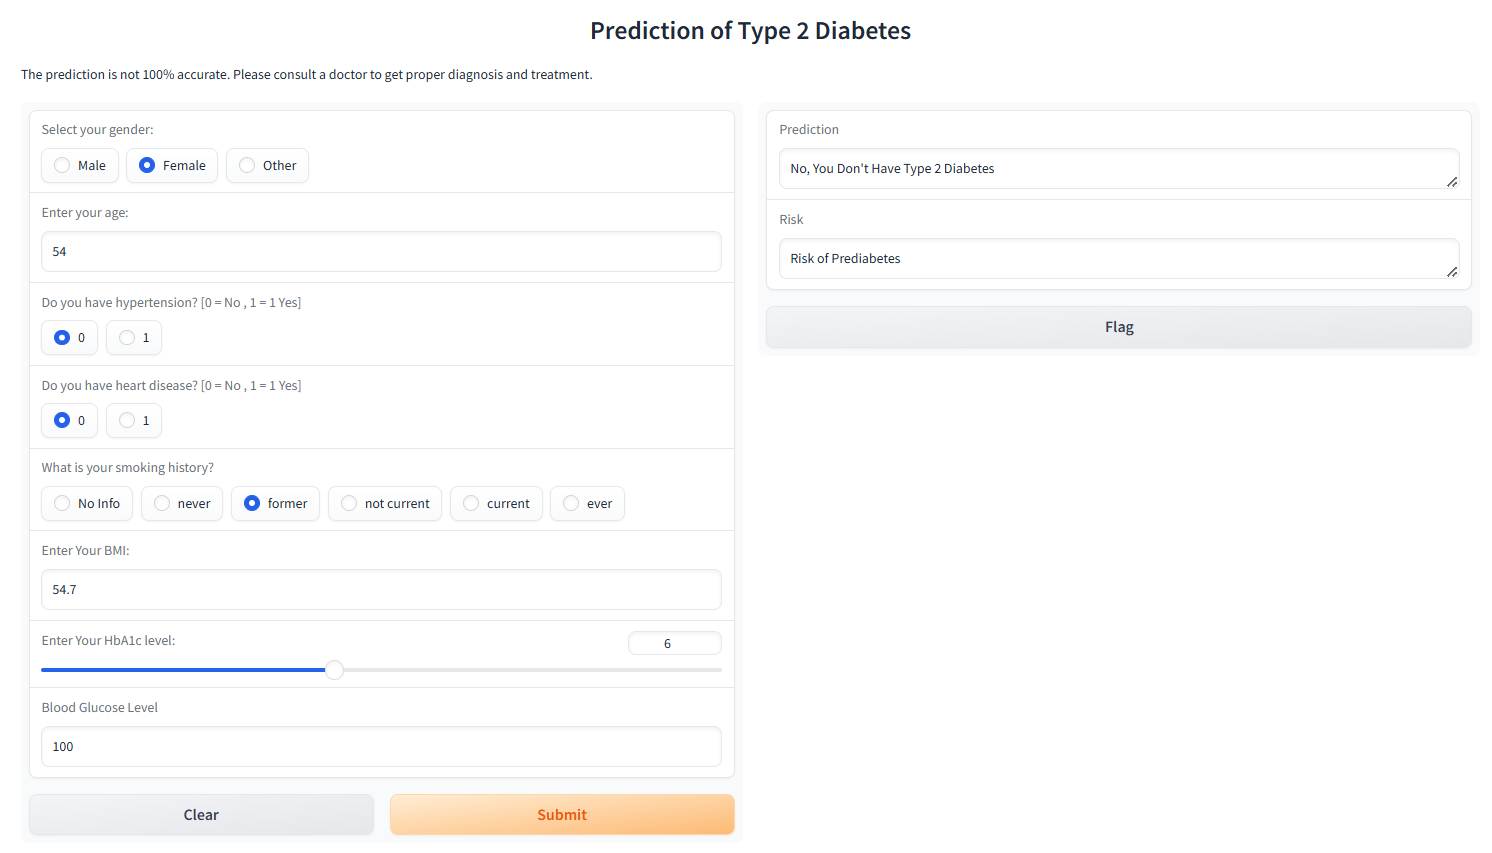Flag this prediction result
Screen dimensions: 1492x853
click(x=1119, y=327)
